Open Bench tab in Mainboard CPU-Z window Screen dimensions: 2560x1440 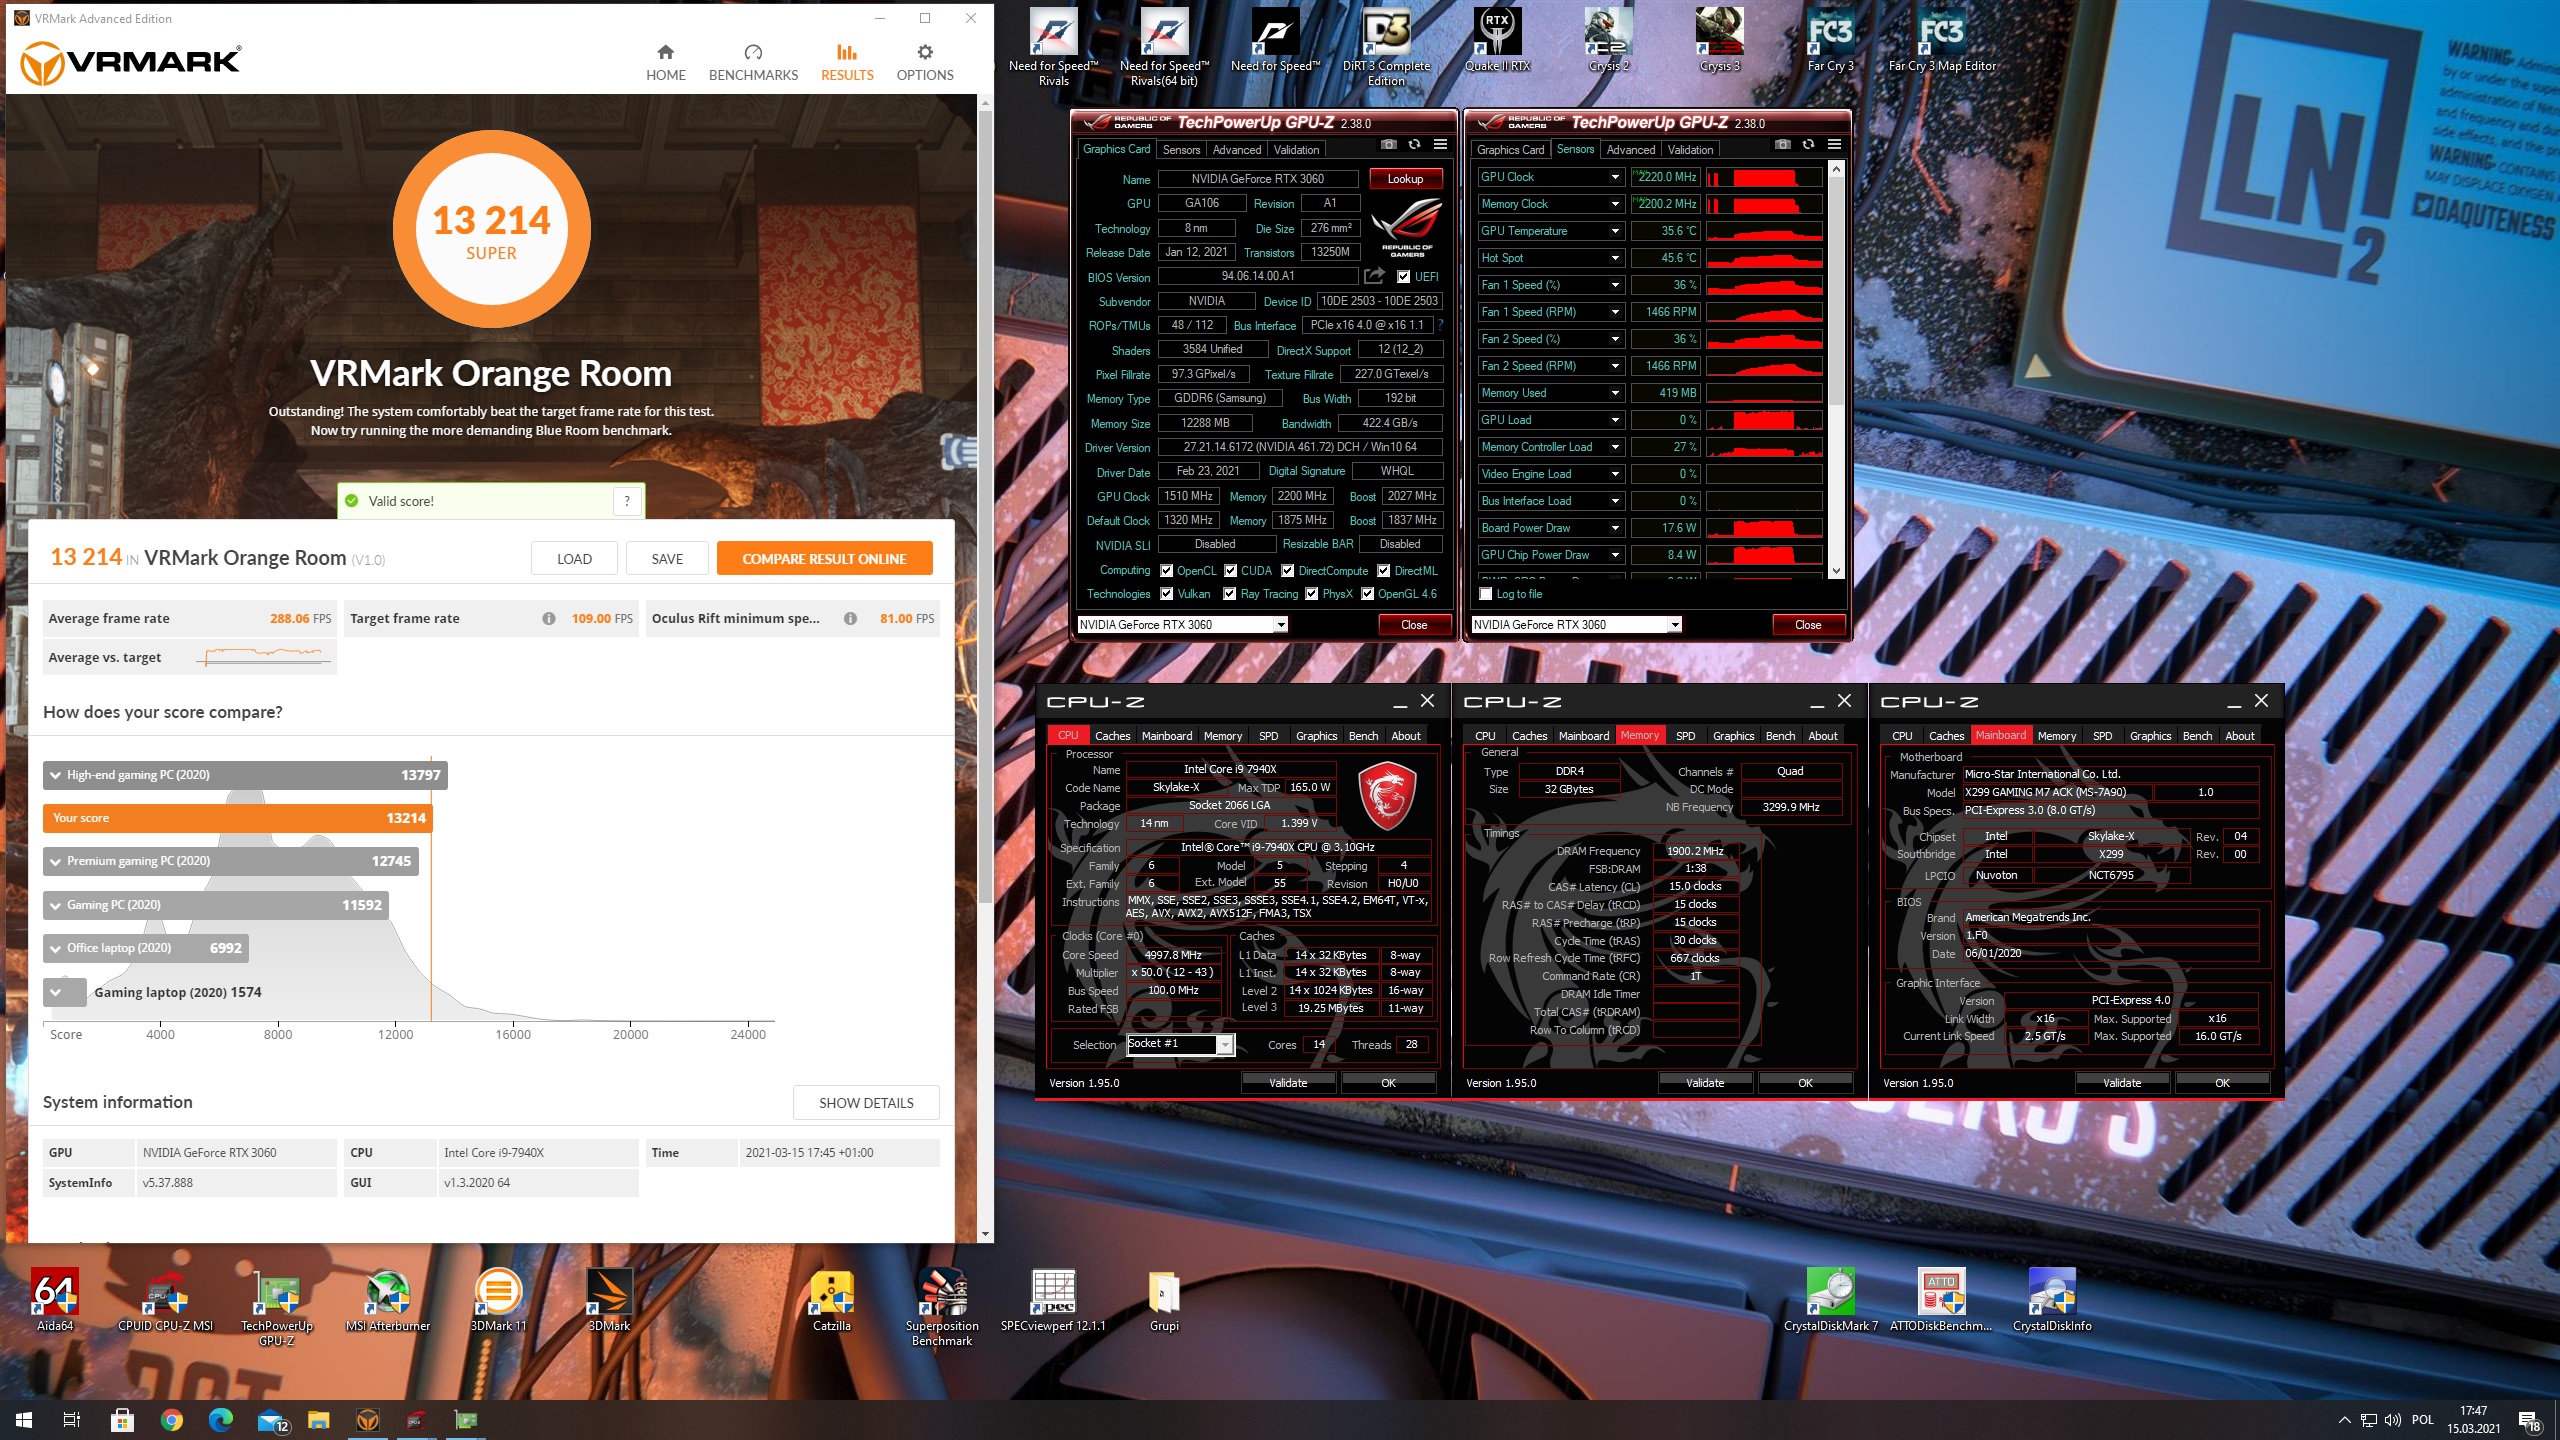2197,736
